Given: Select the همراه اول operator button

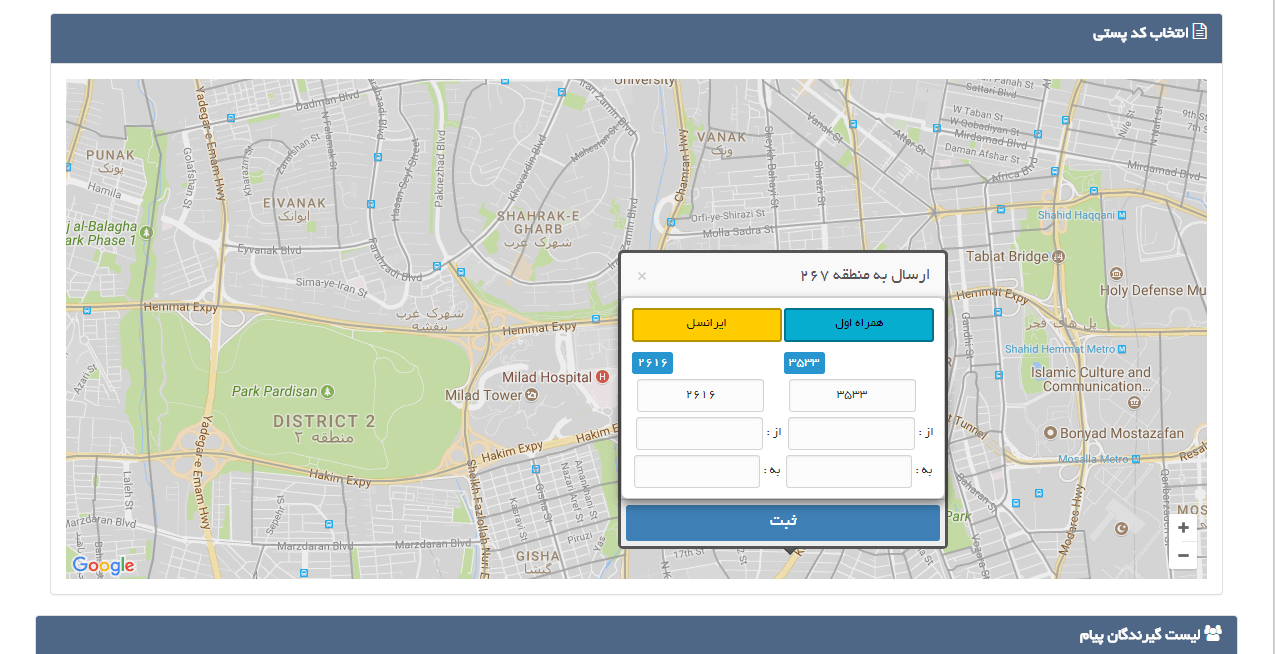Looking at the screenshot, I should (859, 325).
